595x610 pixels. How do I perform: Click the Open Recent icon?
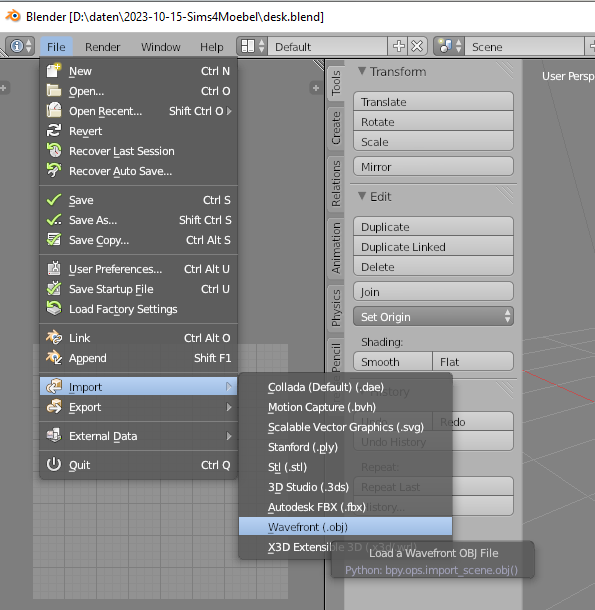[54, 110]
